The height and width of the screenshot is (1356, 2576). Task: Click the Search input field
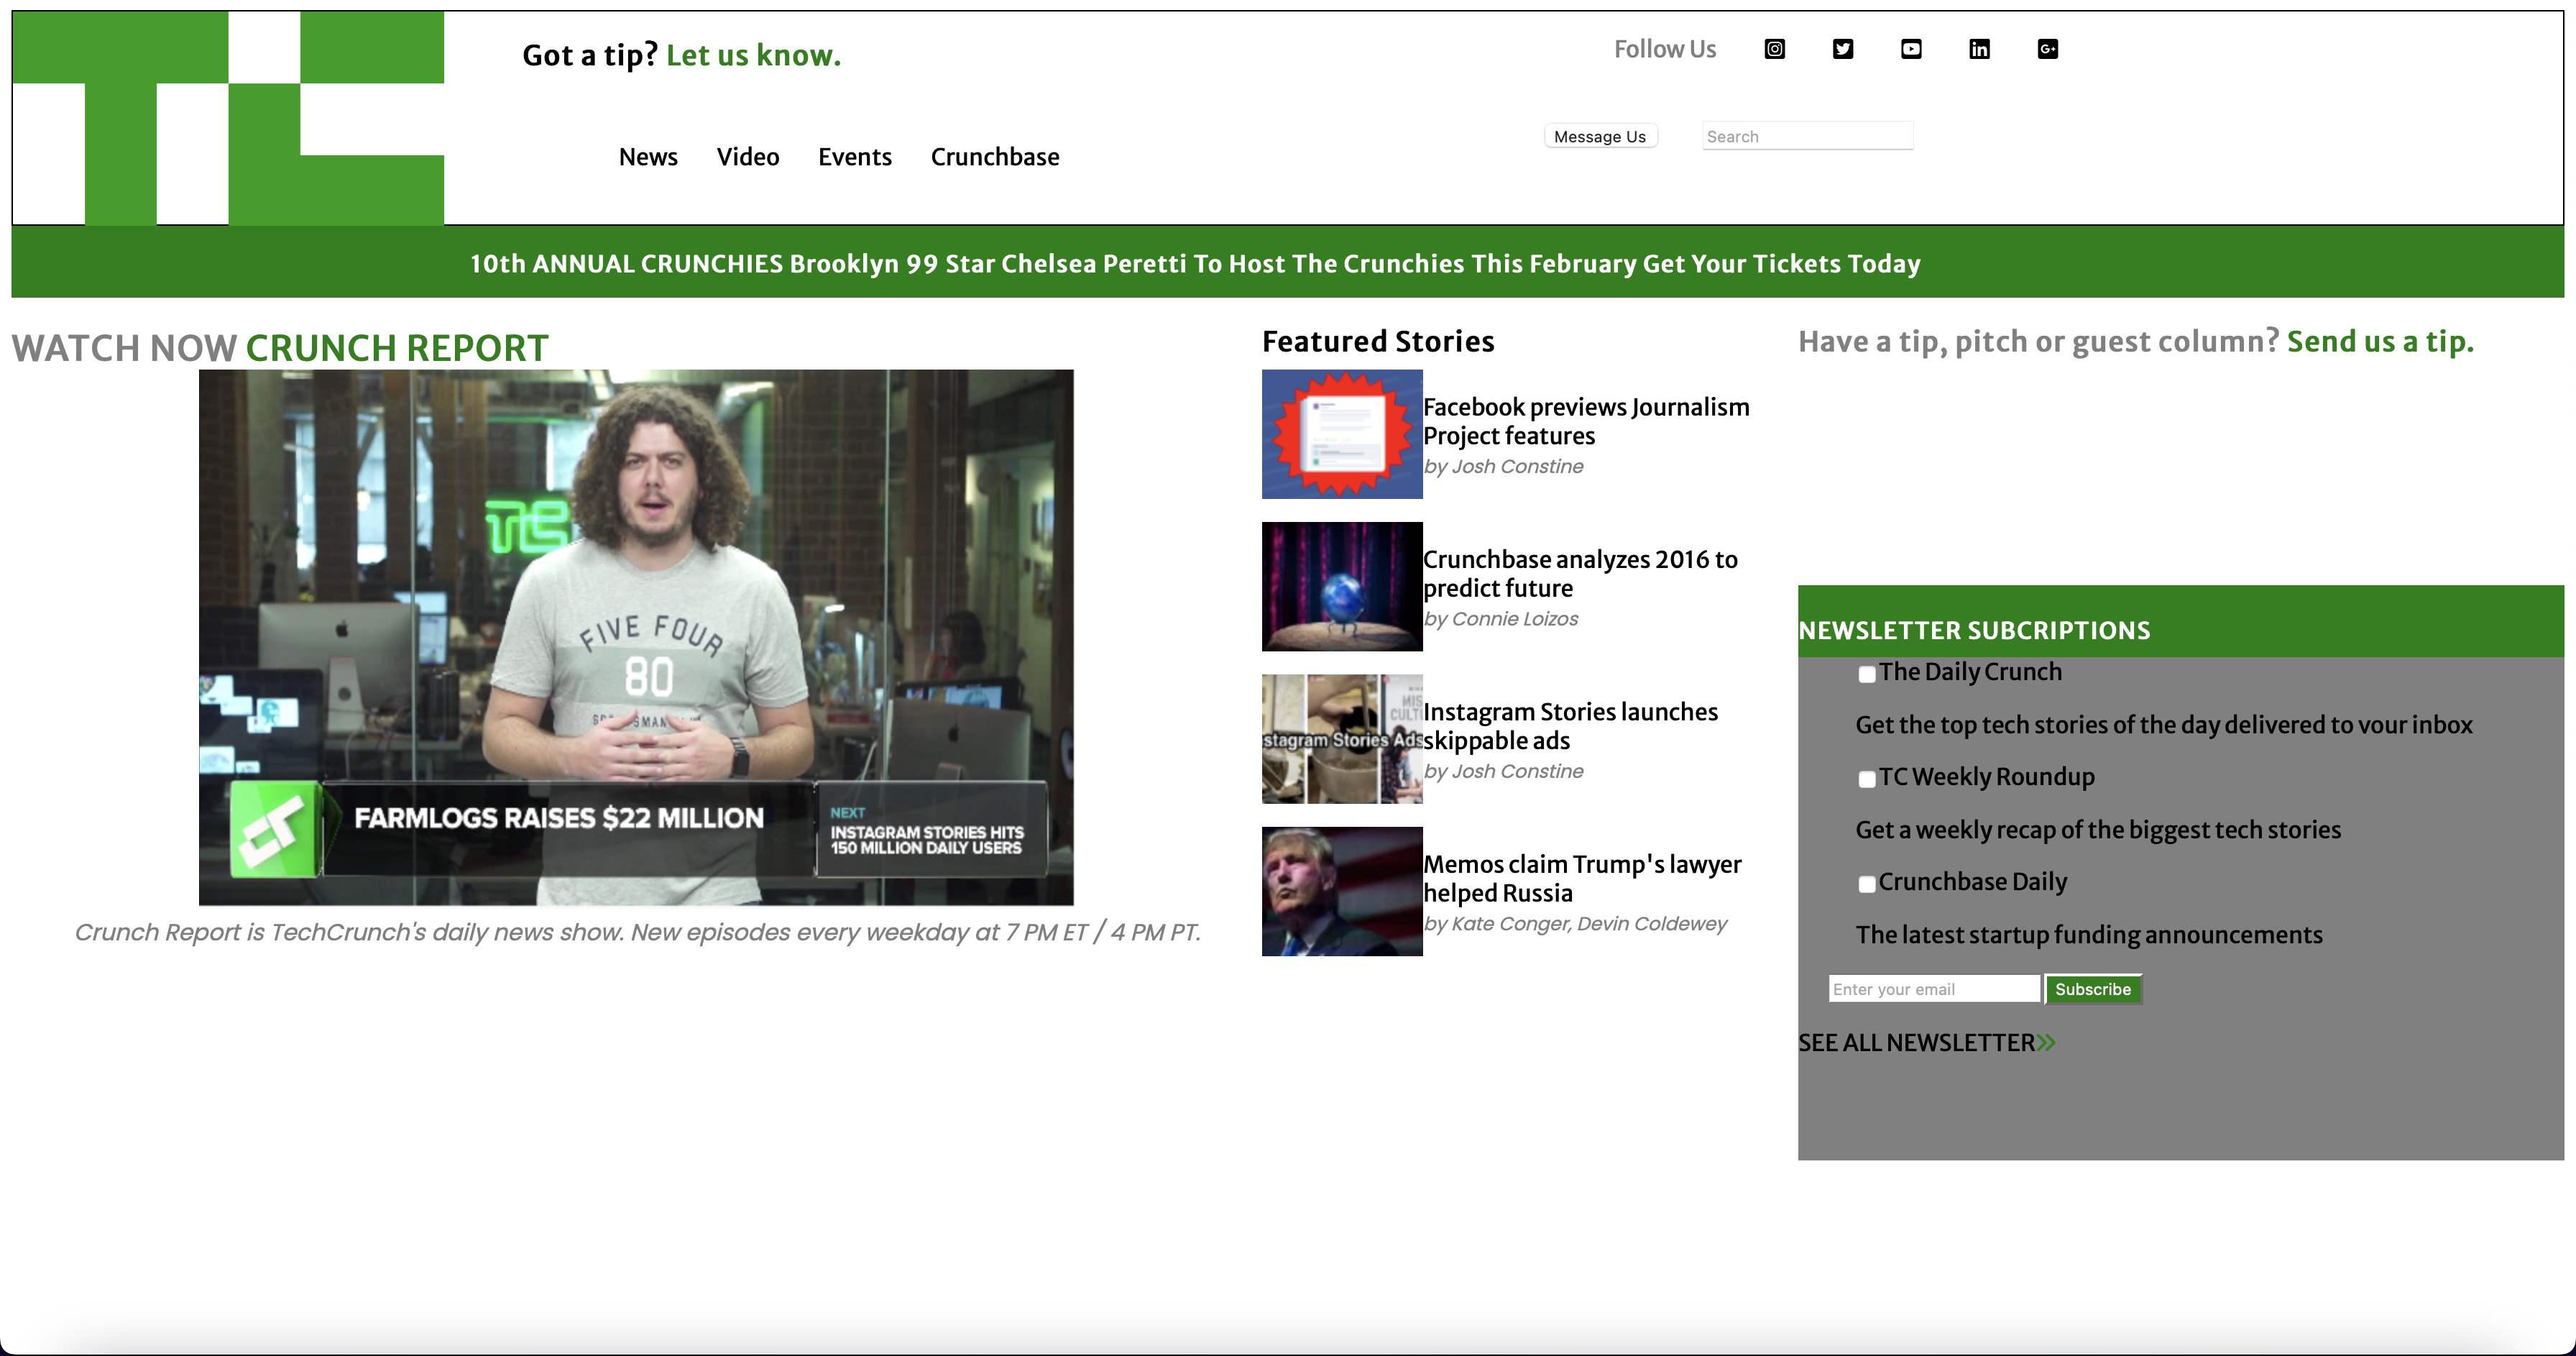1807,136
